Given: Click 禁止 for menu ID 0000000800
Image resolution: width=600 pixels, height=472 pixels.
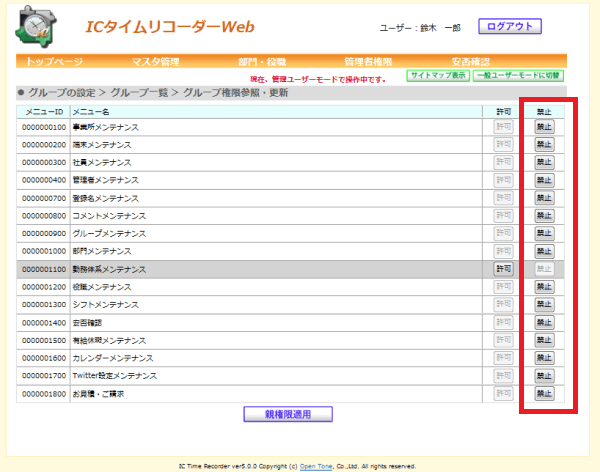Looking at the screenshot, I should coord(544,216).
